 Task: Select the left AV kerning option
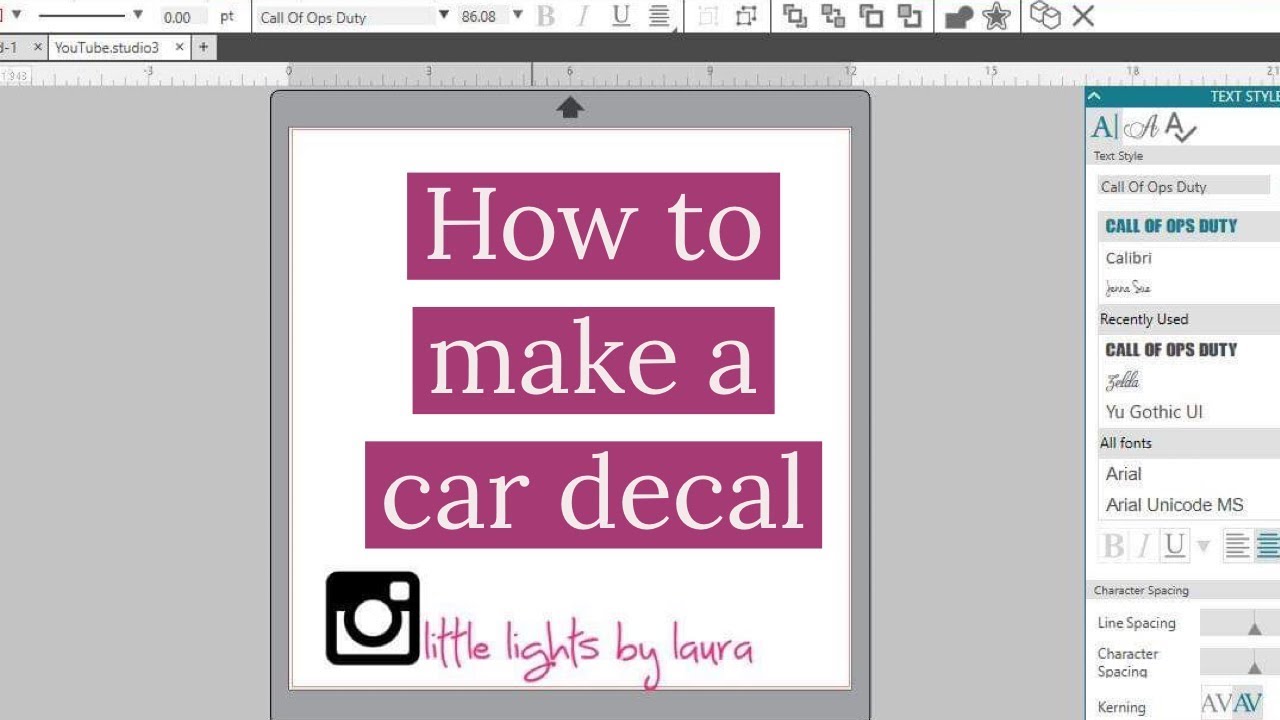tap(1217, 703)
